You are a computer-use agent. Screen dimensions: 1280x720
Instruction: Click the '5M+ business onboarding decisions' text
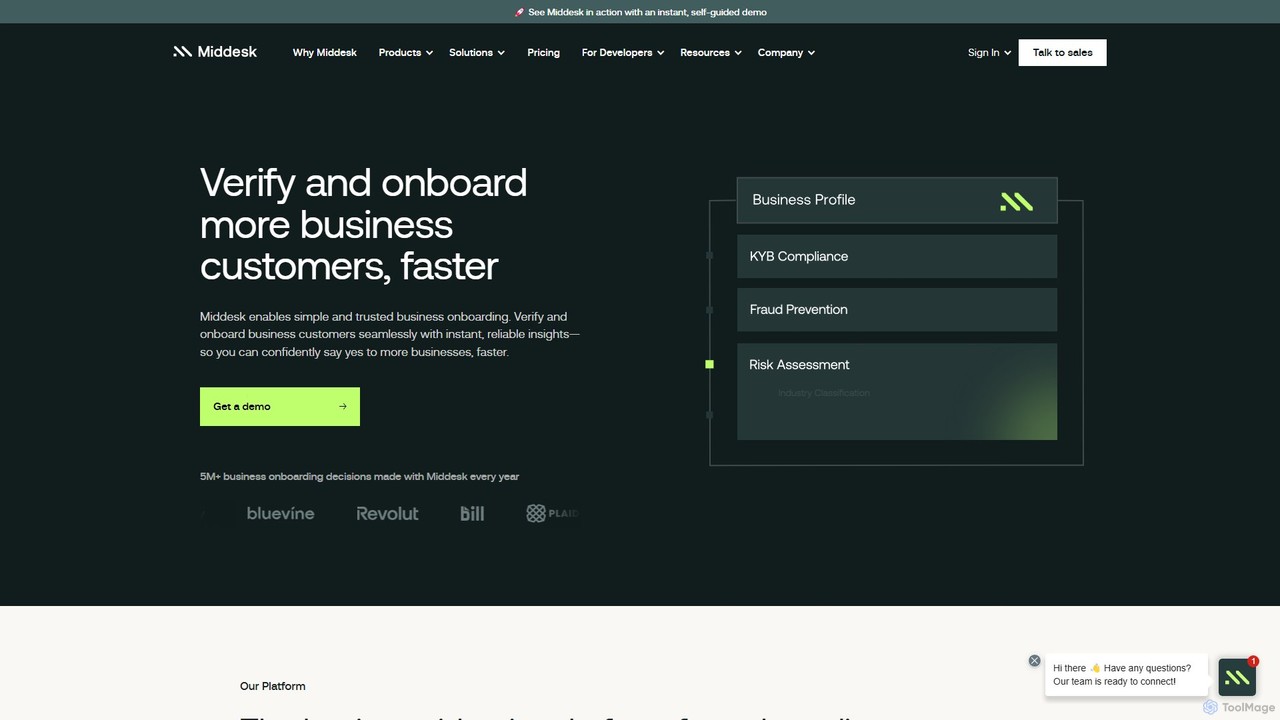(360, 476)
